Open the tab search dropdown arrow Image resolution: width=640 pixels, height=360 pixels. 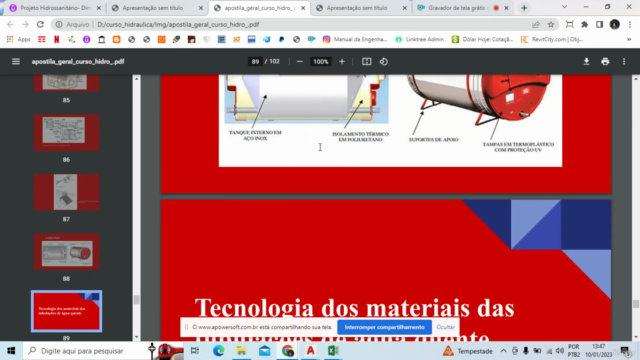[564, 7]
